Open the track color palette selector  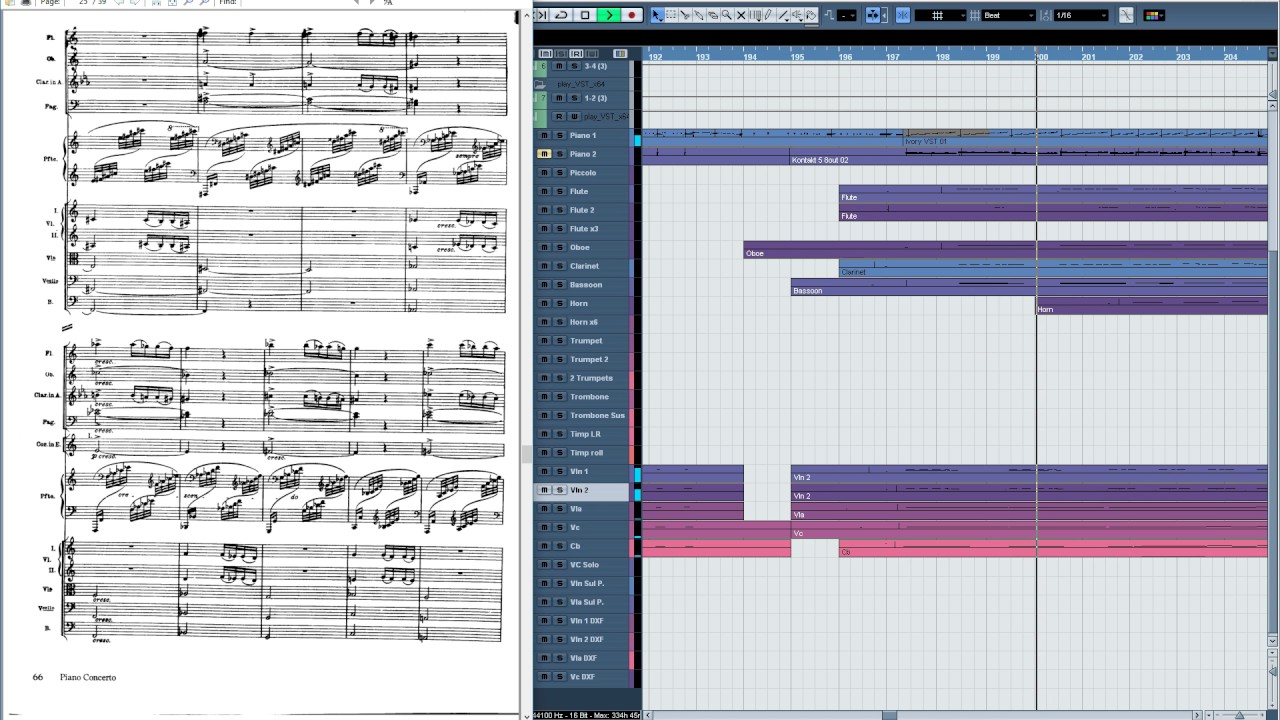pyautogui.click(x=1153, y=15)
